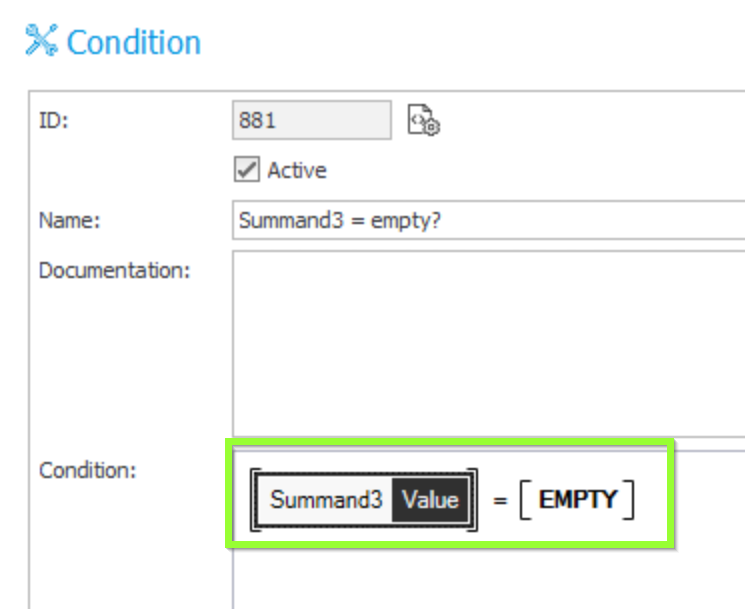Click the right bracket after EMPTY

629,500
